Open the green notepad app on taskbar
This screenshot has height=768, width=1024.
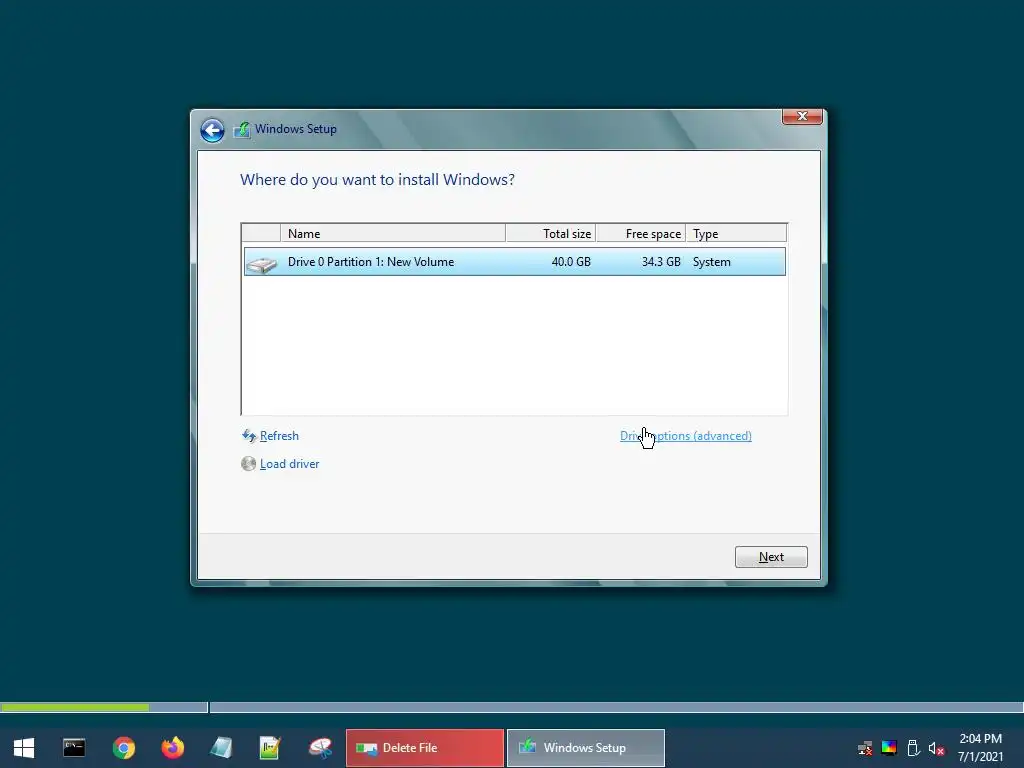pos(270,748)
